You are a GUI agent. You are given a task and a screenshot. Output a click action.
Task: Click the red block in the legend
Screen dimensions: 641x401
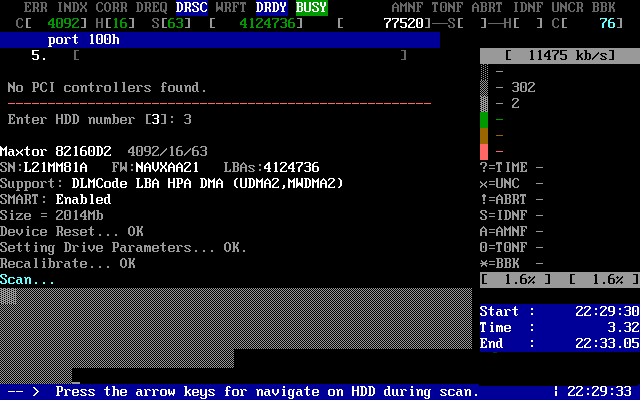point(485,150)
